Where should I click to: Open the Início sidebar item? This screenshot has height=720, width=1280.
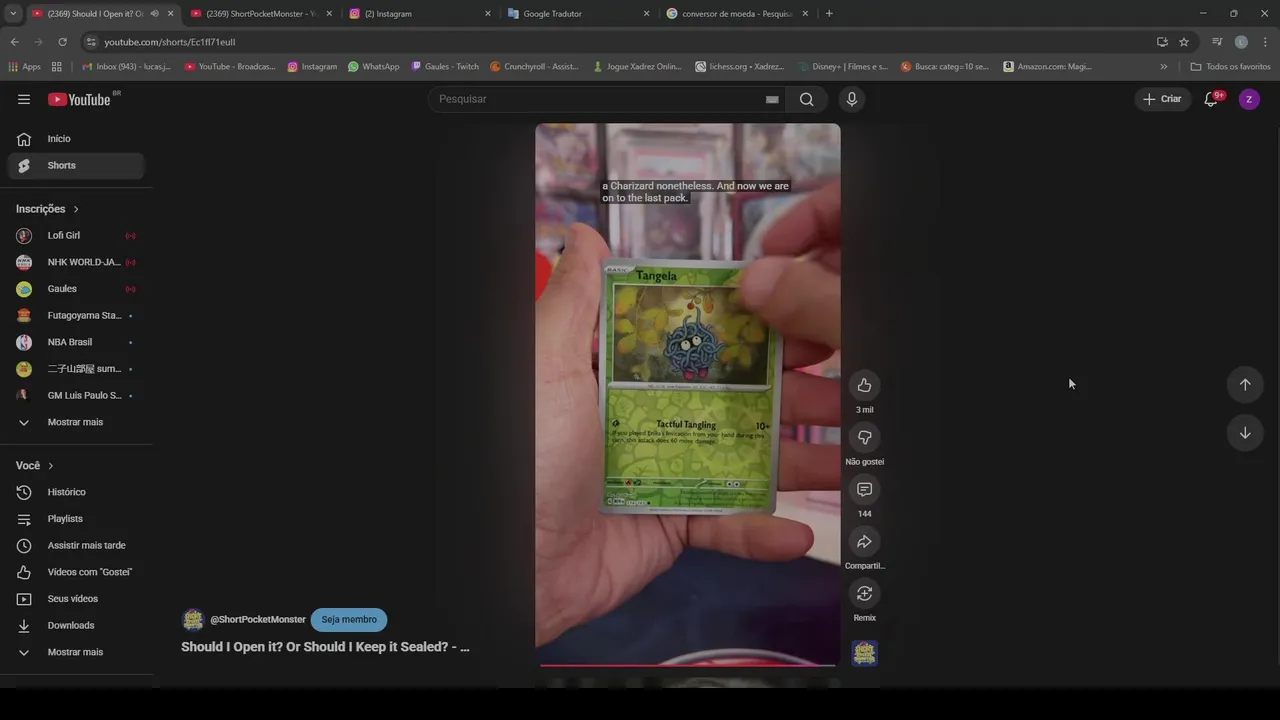point(76,139)
